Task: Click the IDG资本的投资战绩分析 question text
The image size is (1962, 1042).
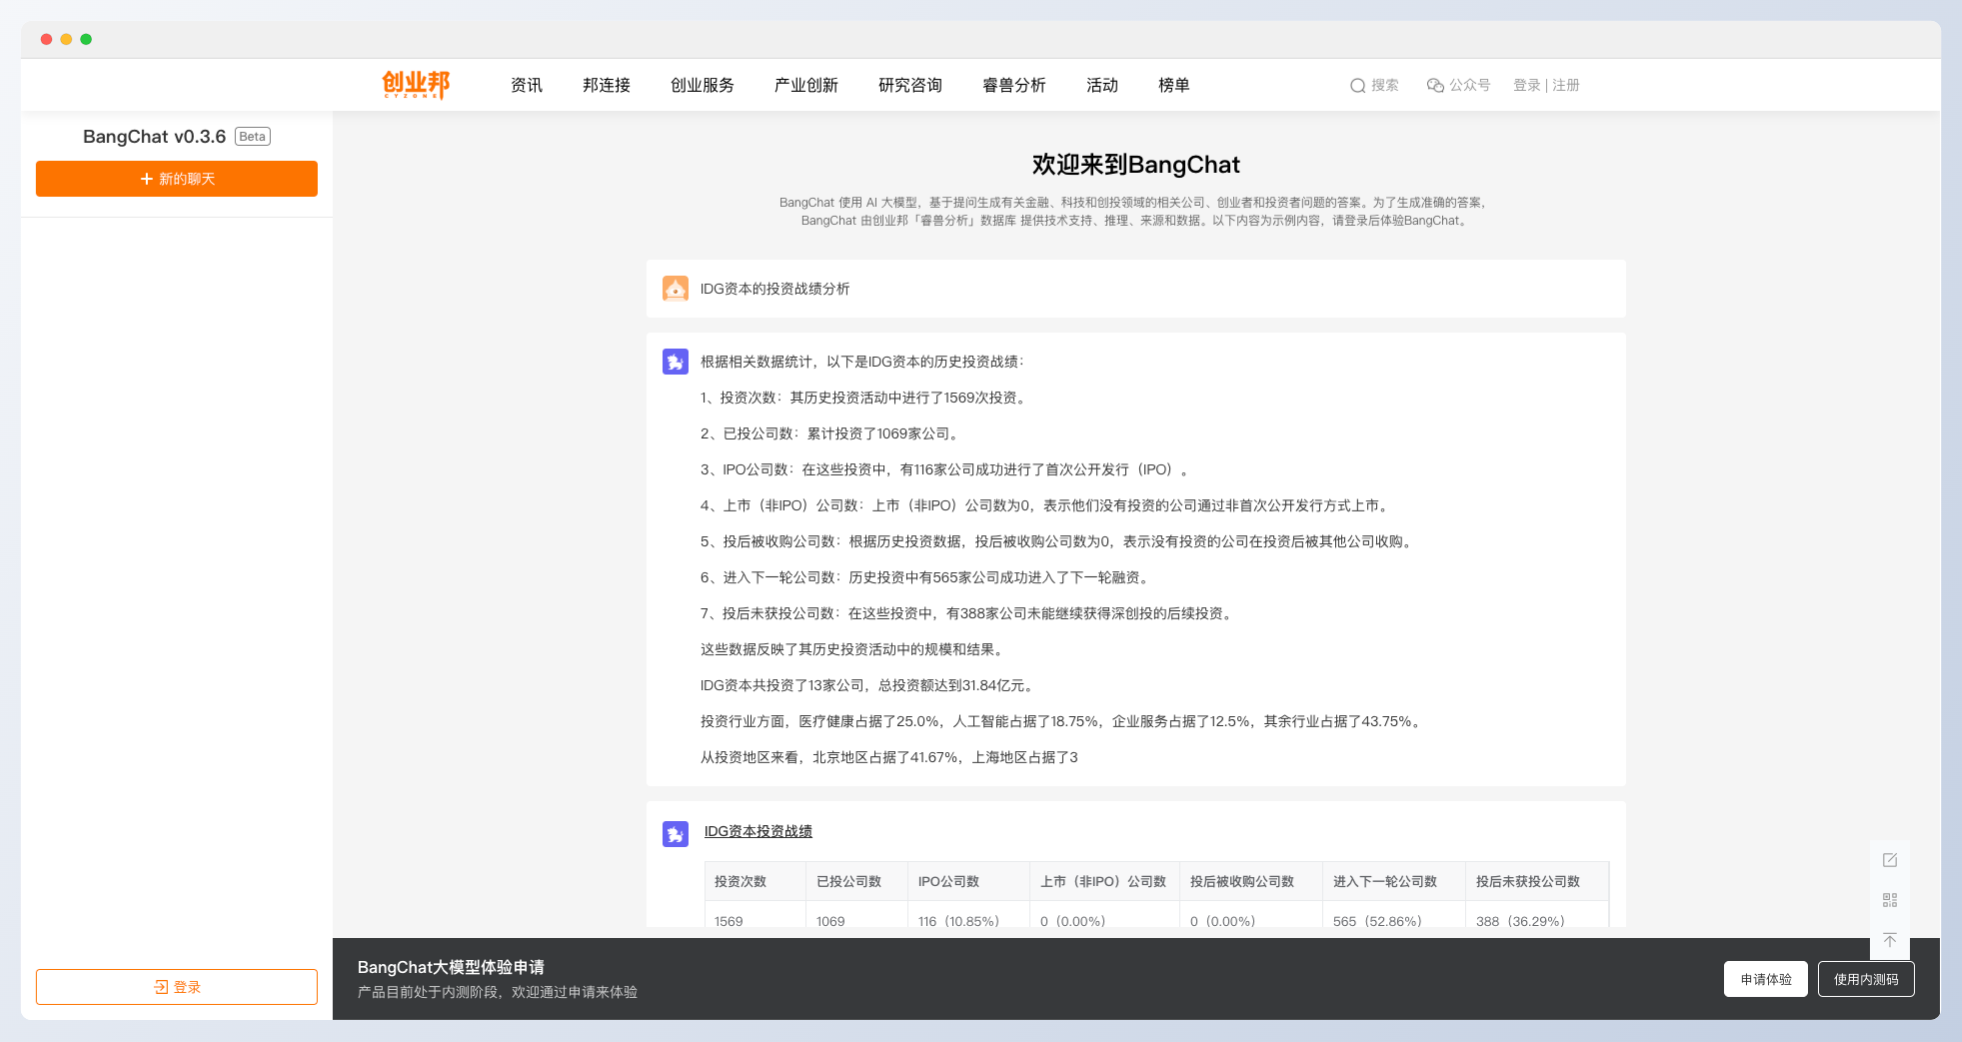Action: tap(775, 289)
